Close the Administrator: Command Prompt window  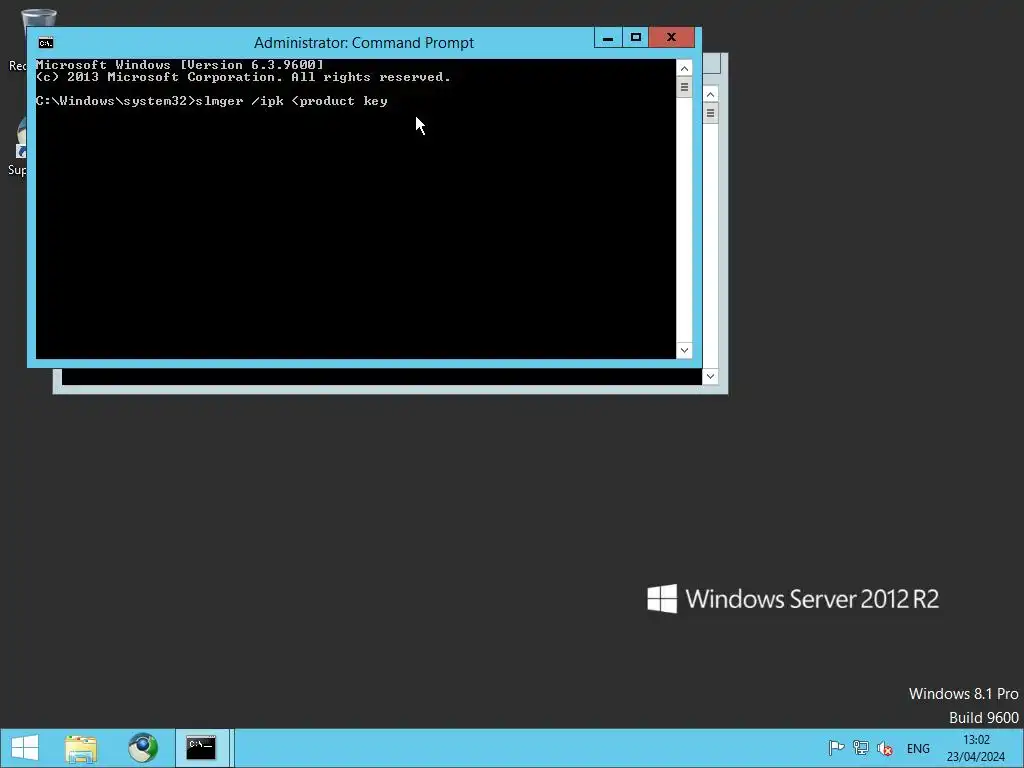[x=671, y=38]
